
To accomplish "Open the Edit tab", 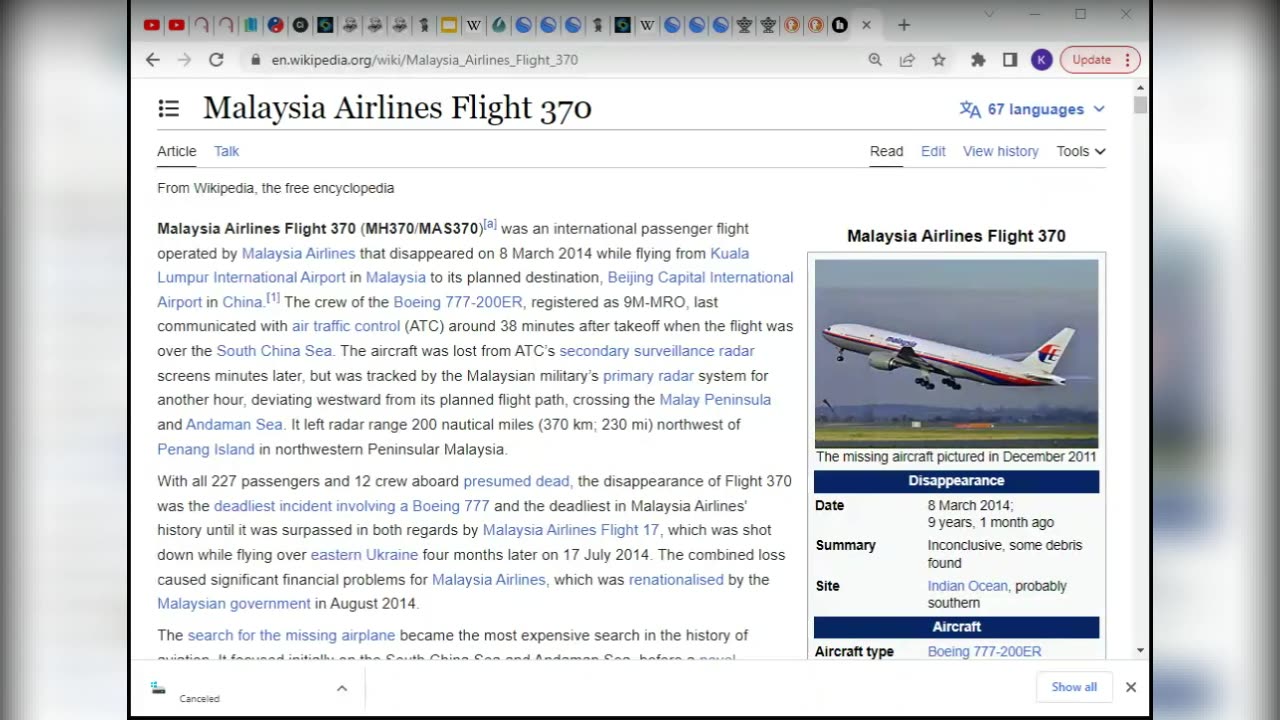I will click(x=933, y=151).
